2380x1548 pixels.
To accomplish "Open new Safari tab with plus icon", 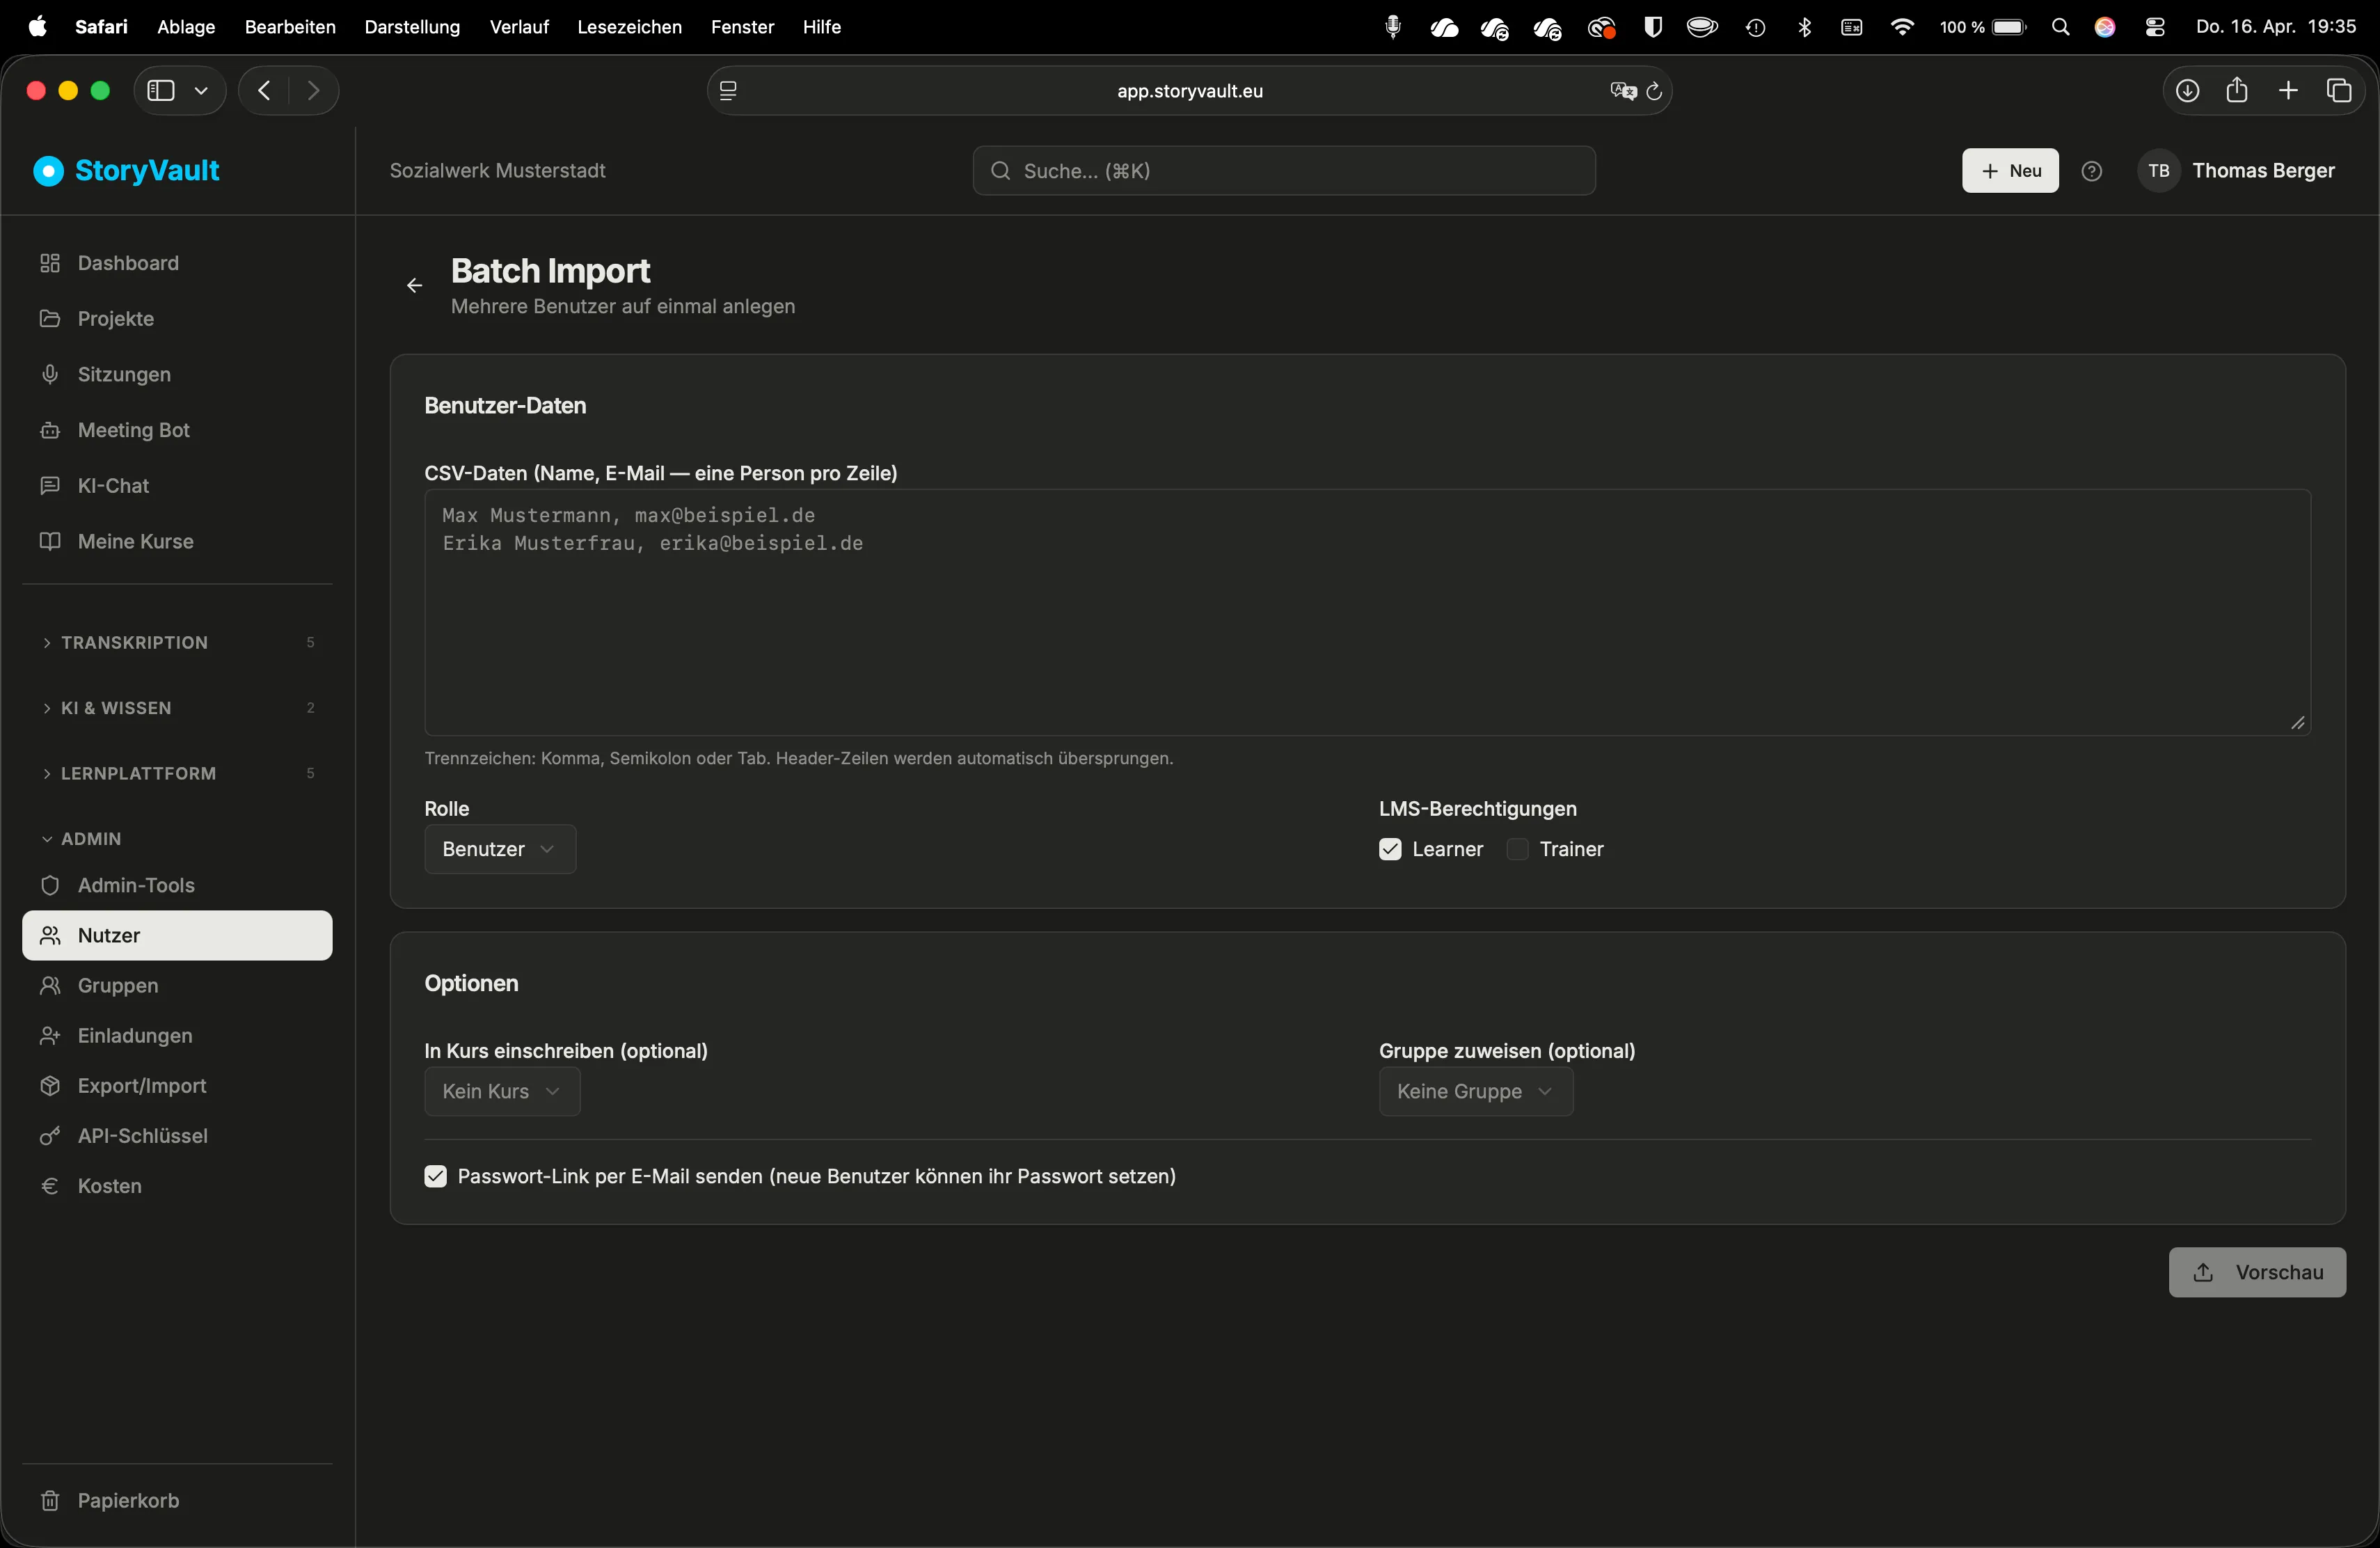I will pos(2288,91).
